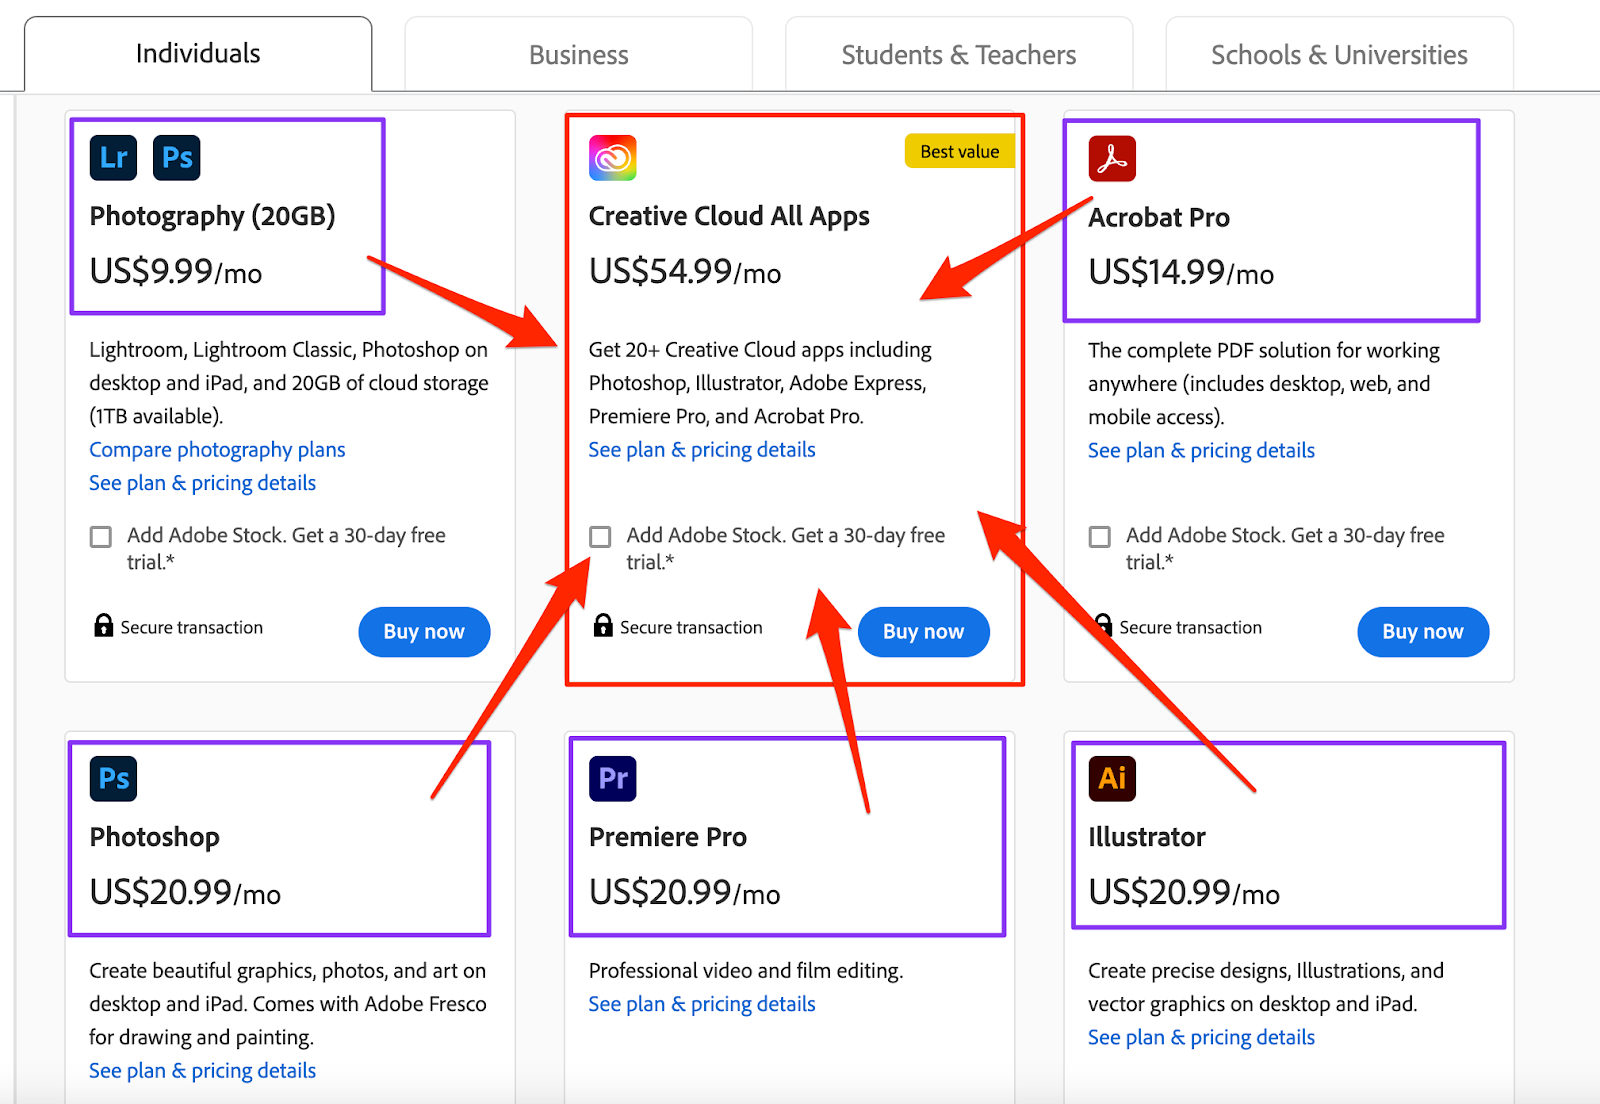Select the Individuals tab
Image resolution: width=1600 pixels, height=1104 pixels.
[198, 54]
